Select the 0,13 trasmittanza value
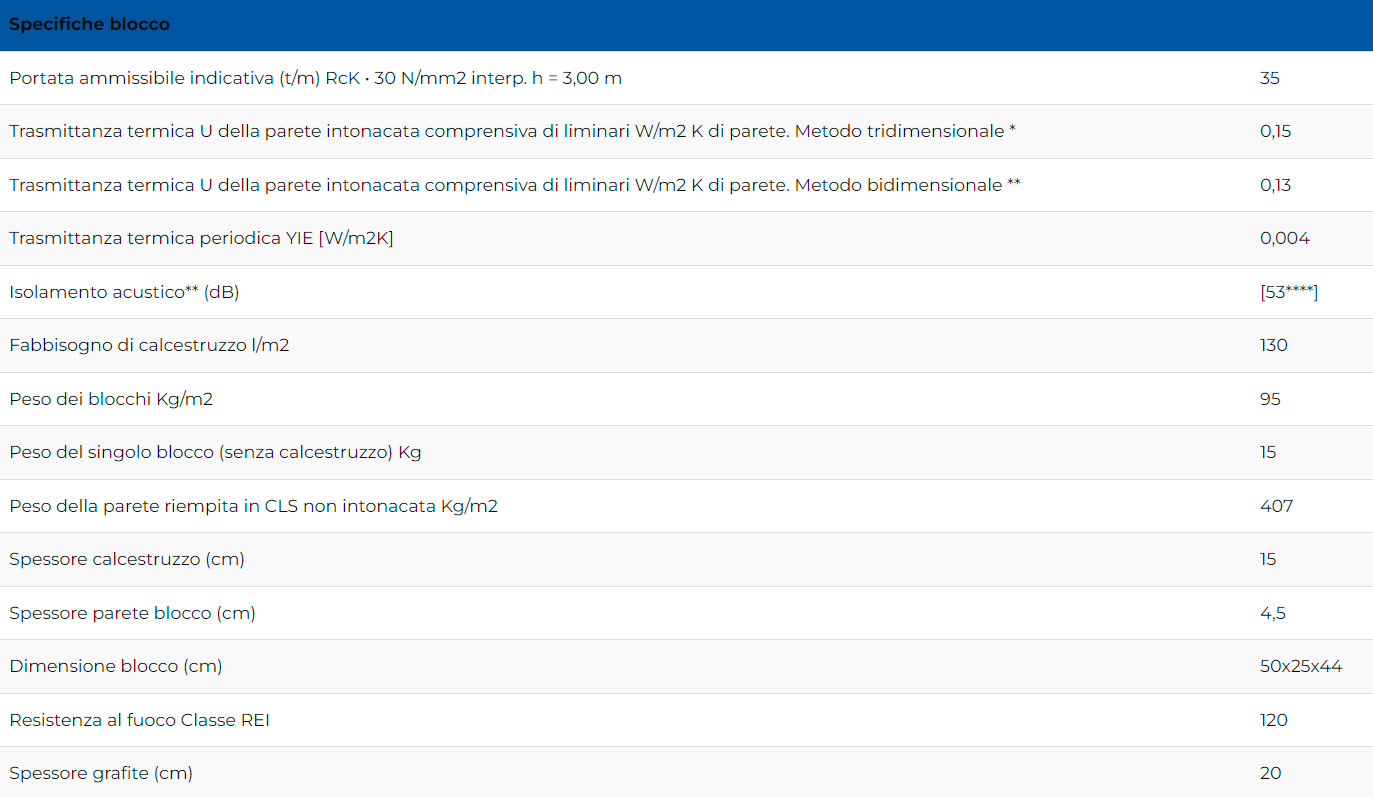The height and width of the screenshot is (797, 1373). point(1275,185)
